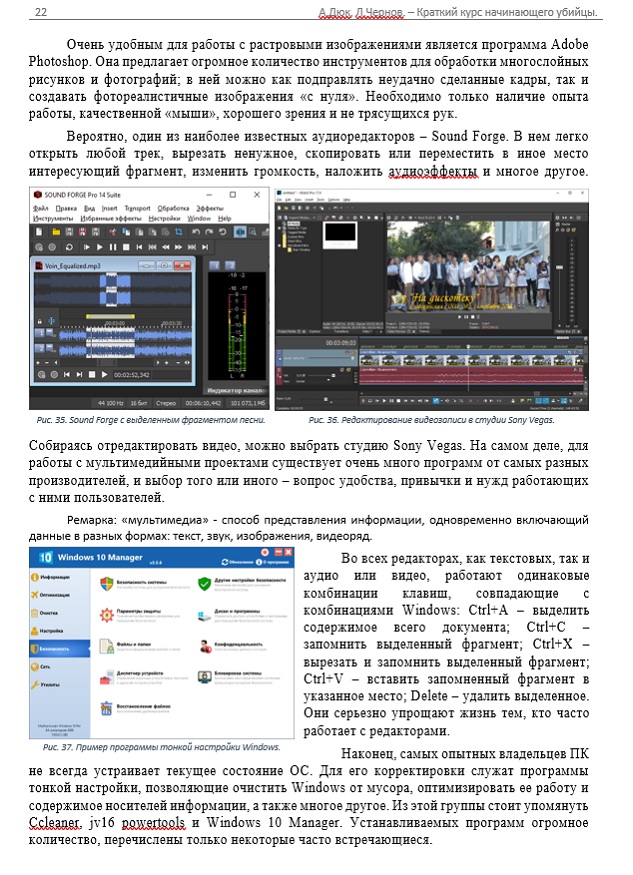Screen dimensions: 633x875
Task: Click the Pause button in Sound Forge transport bar
Action: pos(113,246)
